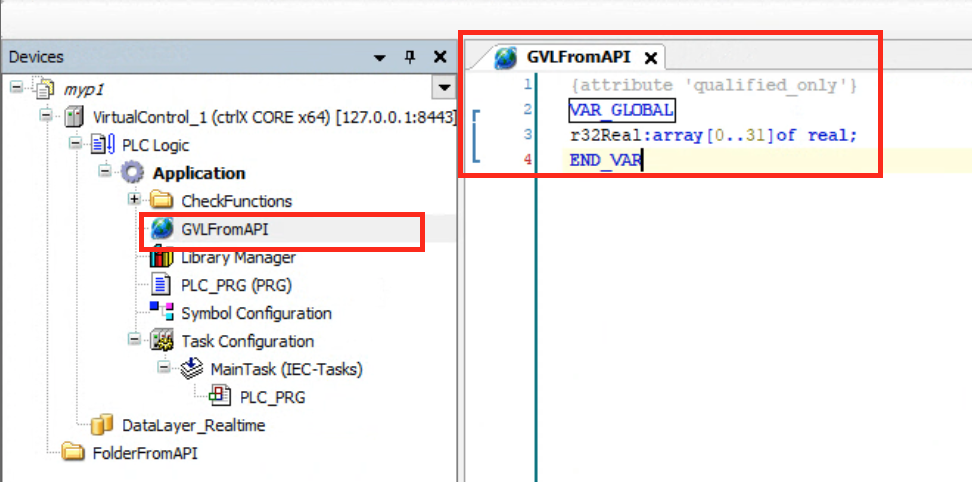Click the FolderFromAPI folder icon
This screenshot has height=482, width=972.
tap(74, 452)
